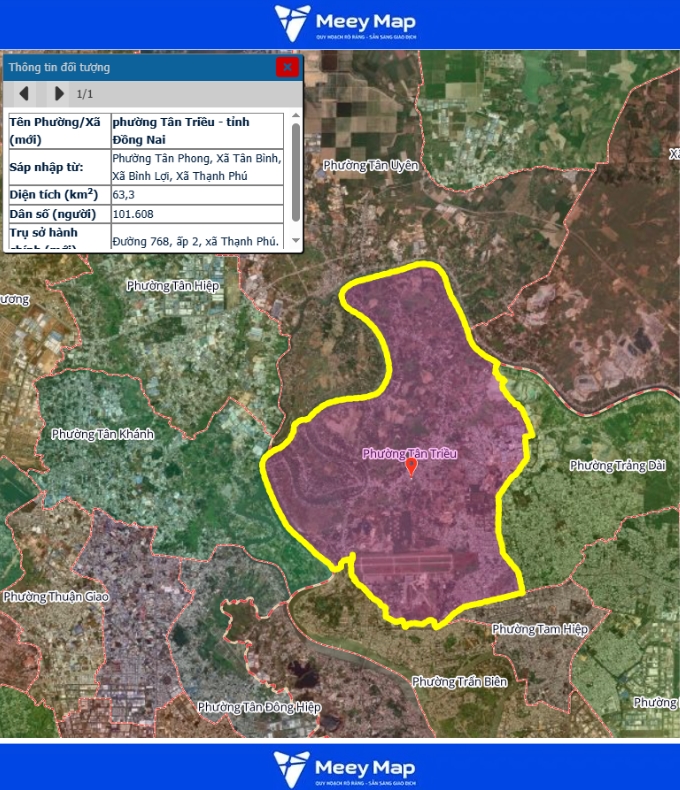Viewport: 680px width, 790px height.
Task: Click the population value 101.608 cell
Action: (x=197, y=214)
